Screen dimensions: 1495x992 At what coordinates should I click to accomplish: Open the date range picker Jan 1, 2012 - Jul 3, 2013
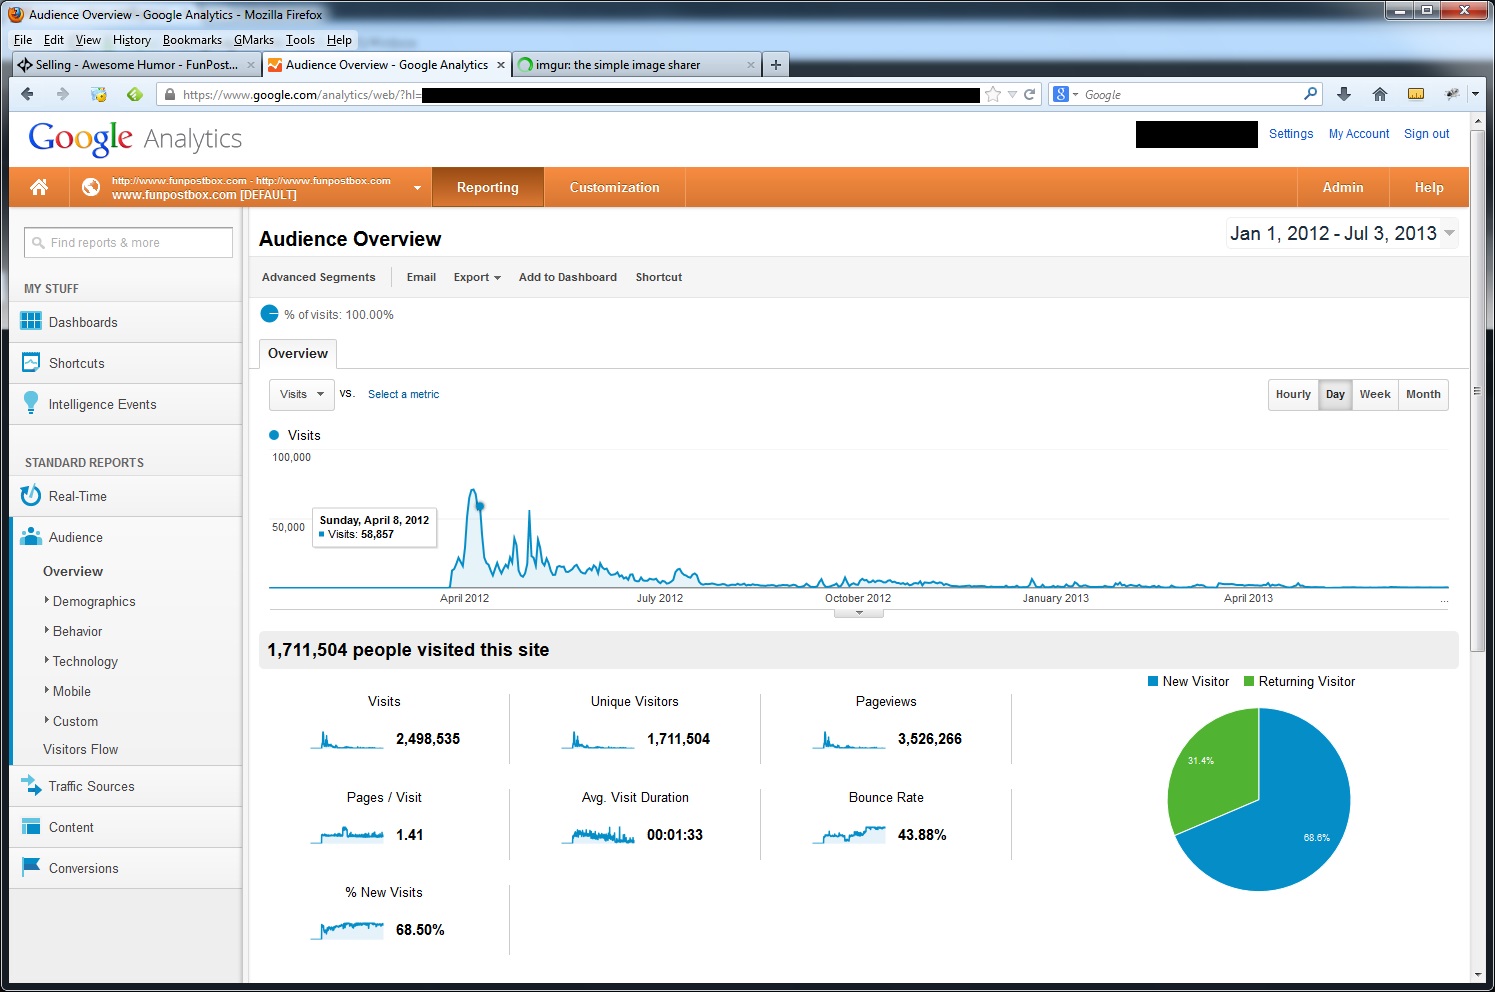pyautogui.click(x=1342, y=234)
